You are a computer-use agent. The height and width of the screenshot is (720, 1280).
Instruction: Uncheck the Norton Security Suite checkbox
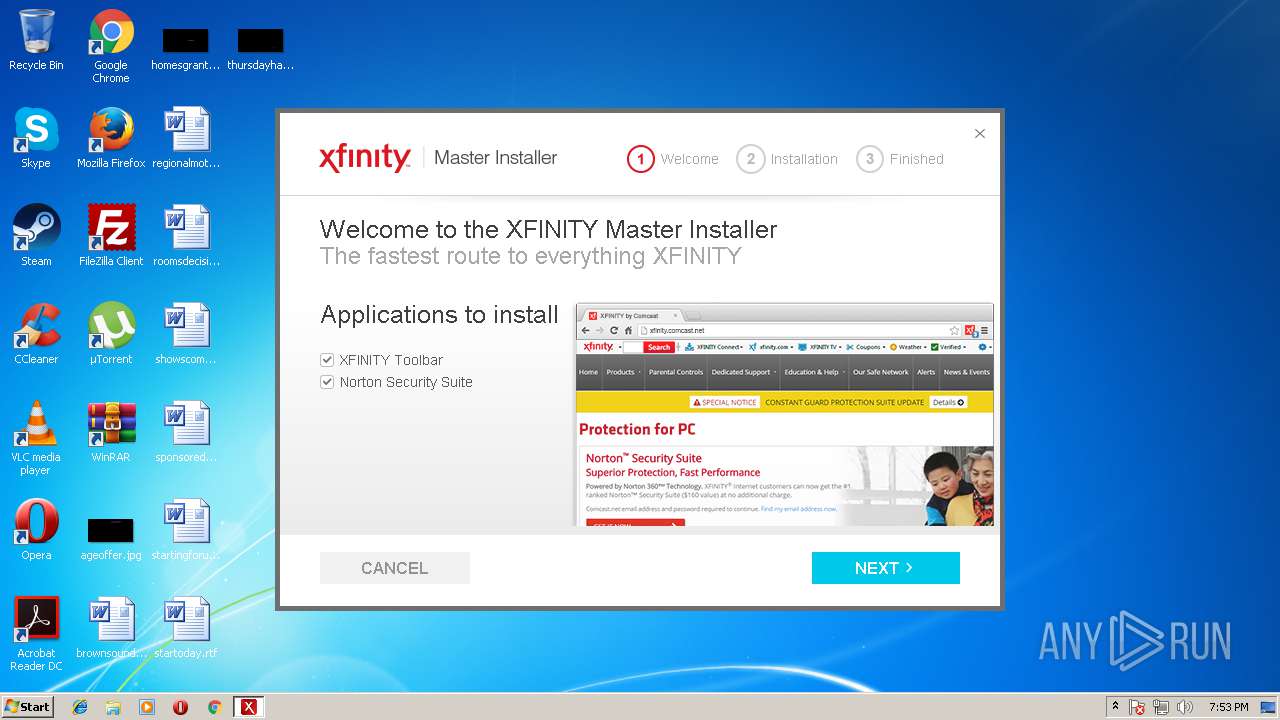click(x=327, y=382)
